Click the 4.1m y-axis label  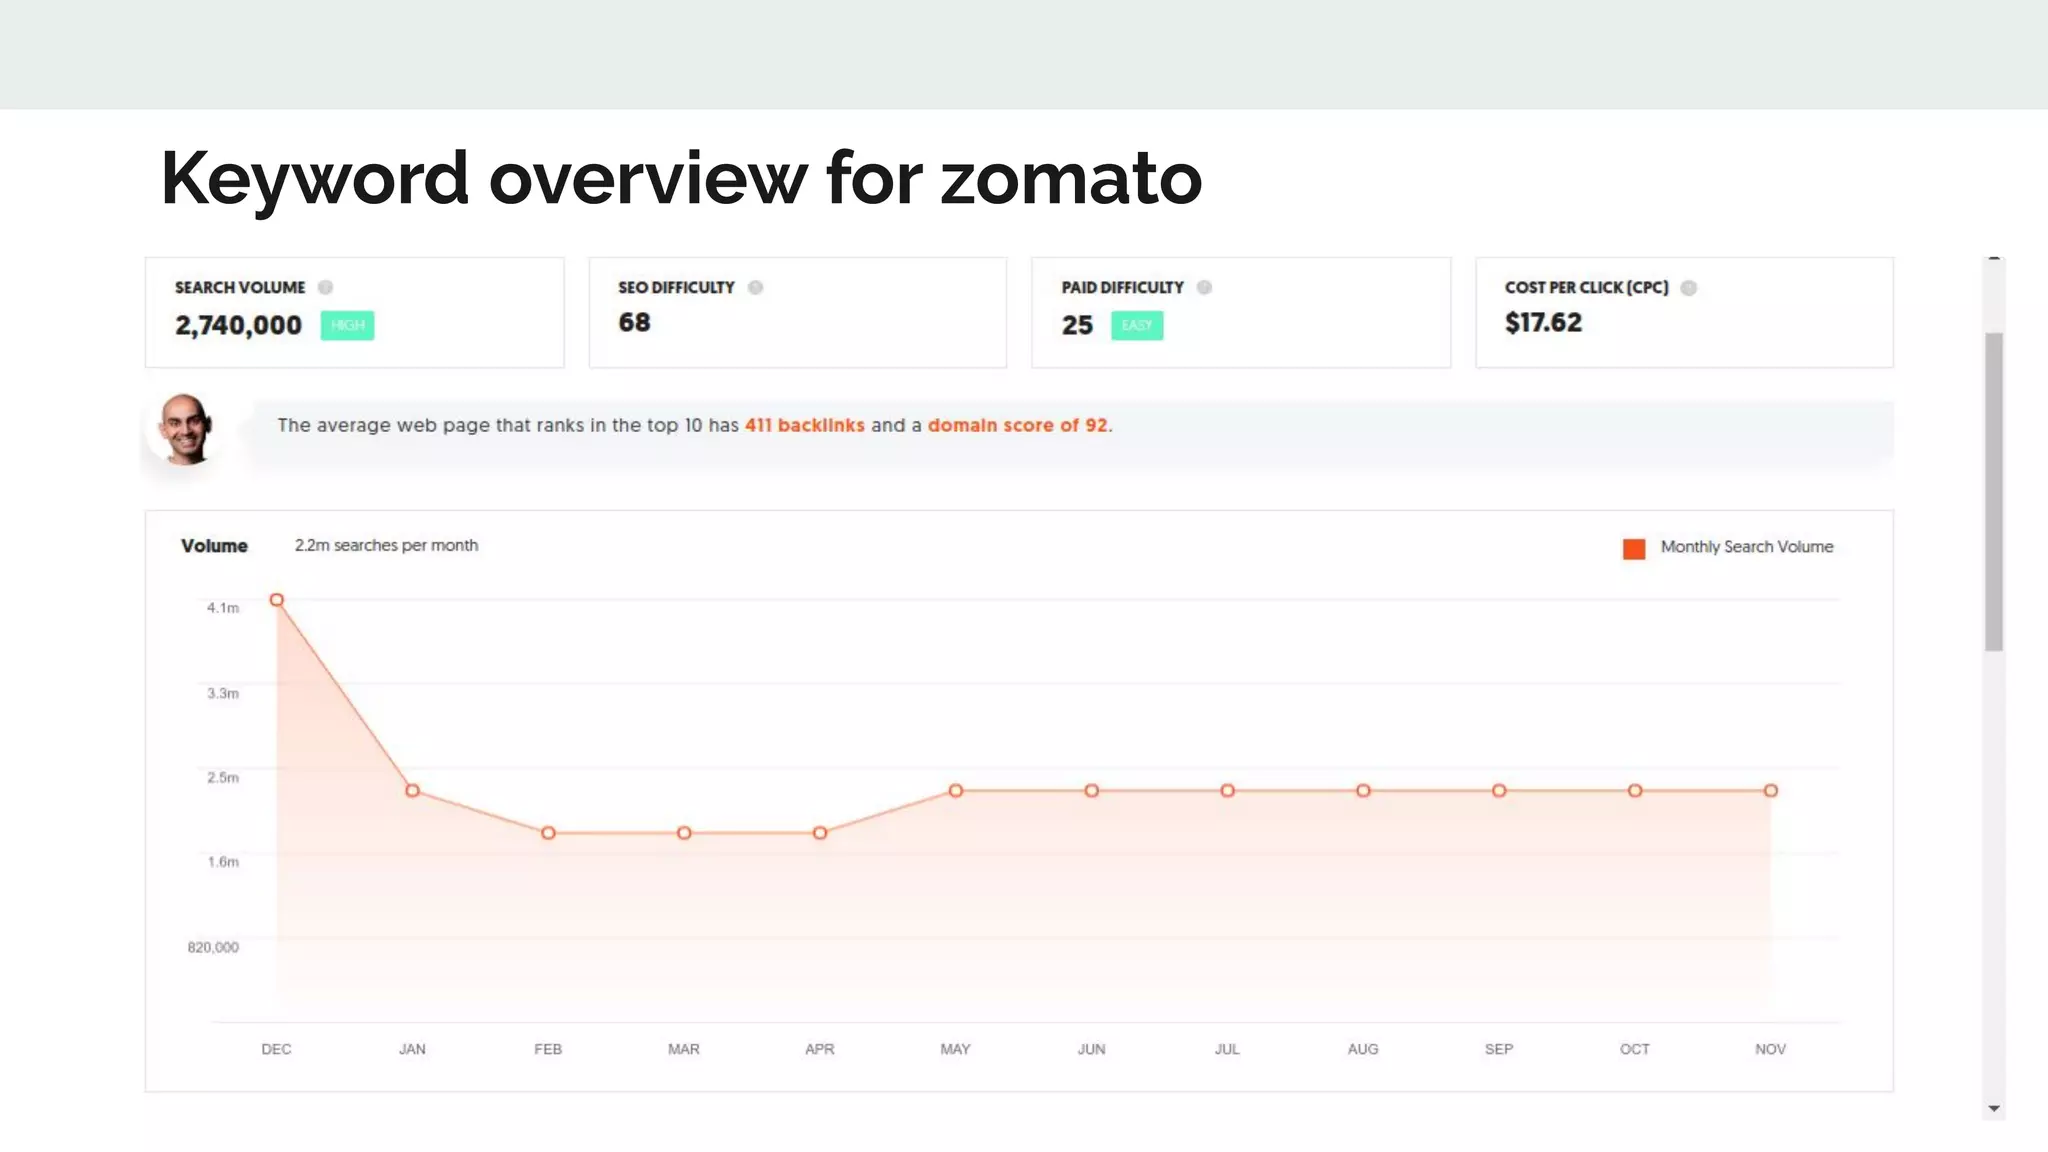tap(223, 608)
